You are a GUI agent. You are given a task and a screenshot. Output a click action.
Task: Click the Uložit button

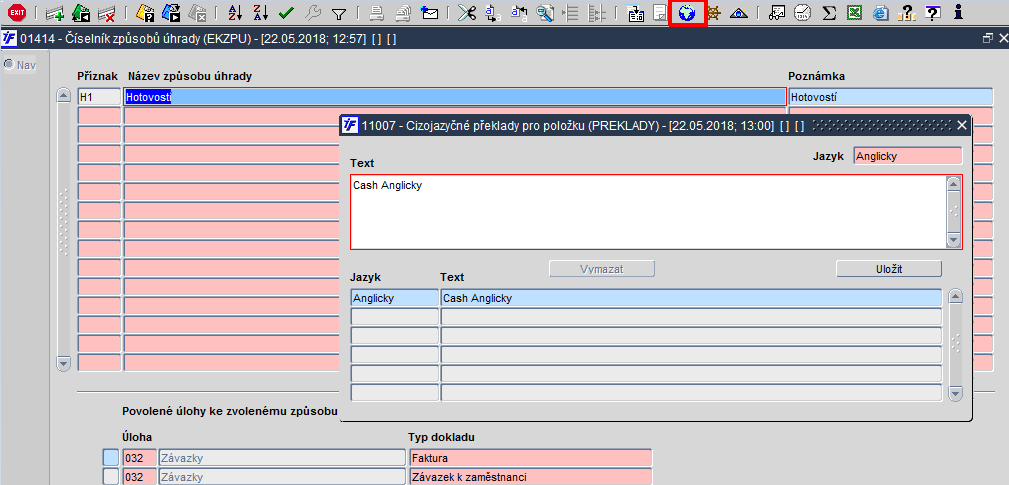889,269
